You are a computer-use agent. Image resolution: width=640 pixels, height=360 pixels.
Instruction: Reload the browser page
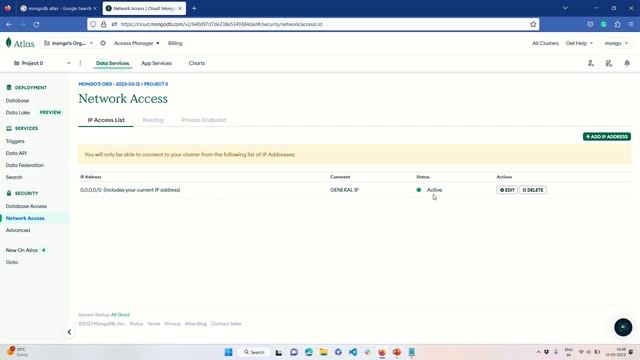36,24
